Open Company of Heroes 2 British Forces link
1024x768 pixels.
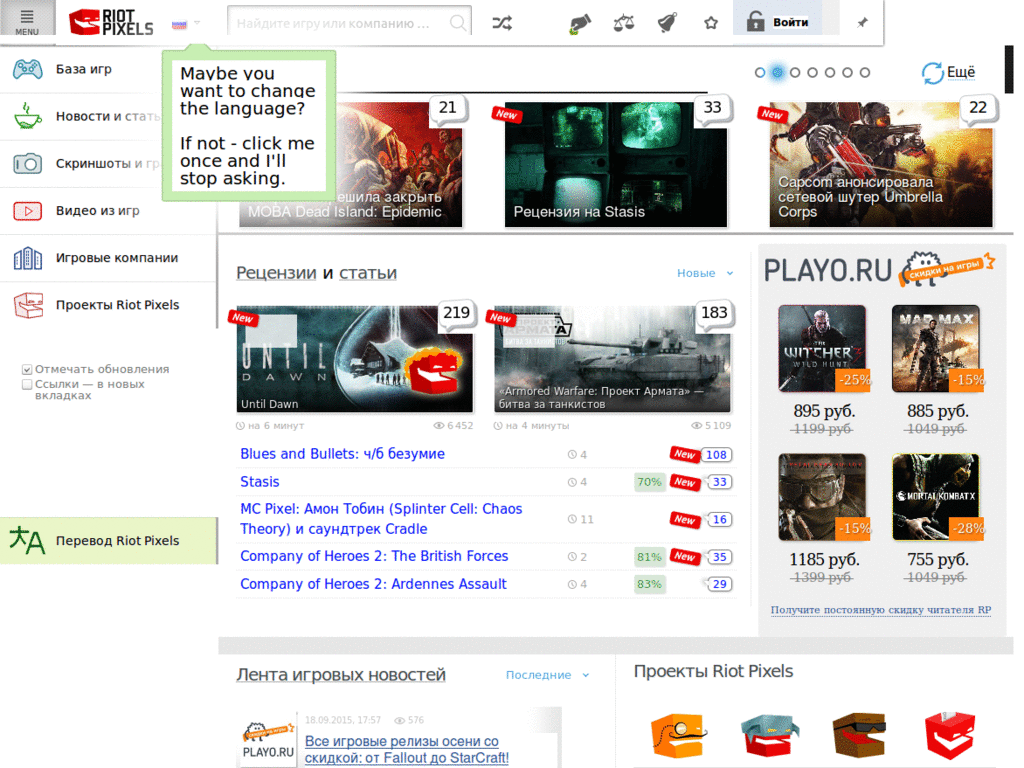click(x=374, y=556)
